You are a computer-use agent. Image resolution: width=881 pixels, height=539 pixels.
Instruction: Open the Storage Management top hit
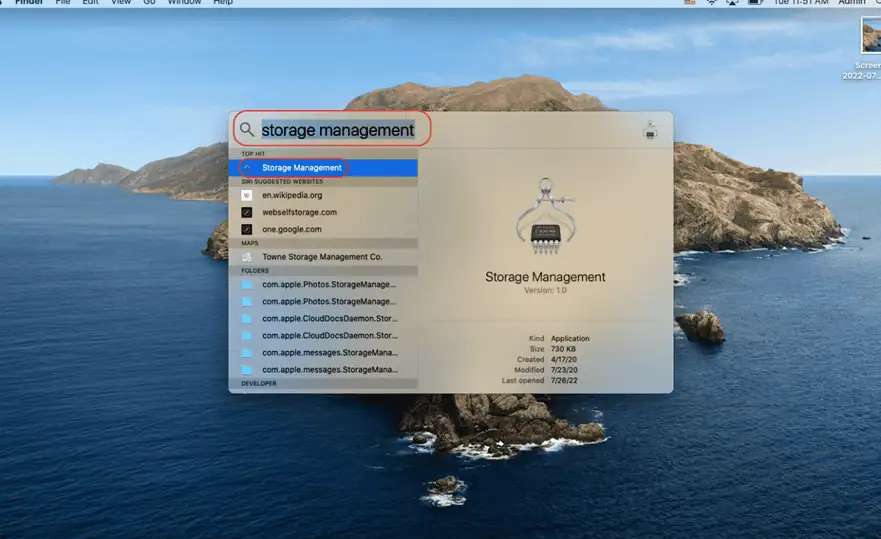coord(323,167)
